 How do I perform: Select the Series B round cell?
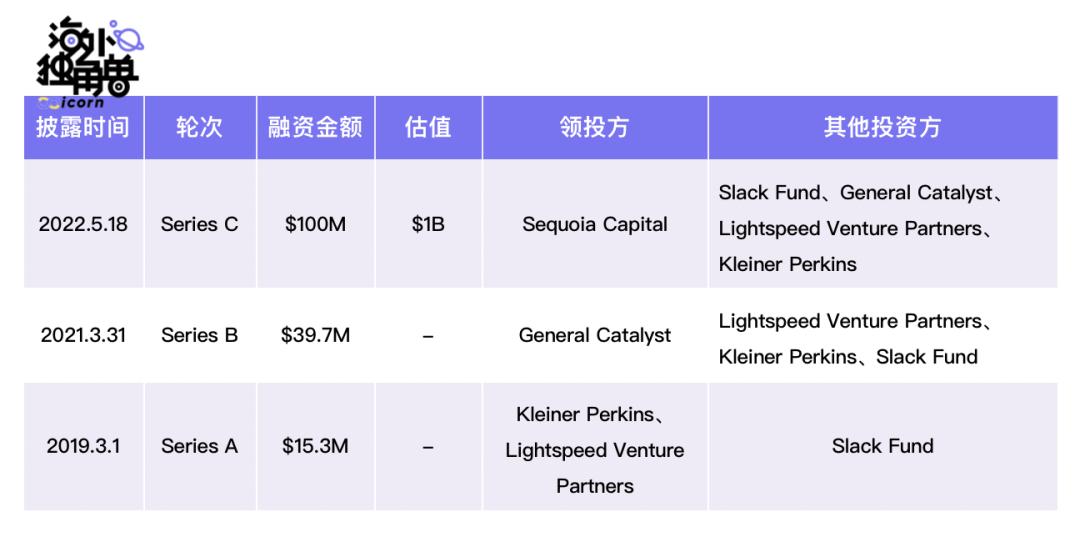click(200, 336)
